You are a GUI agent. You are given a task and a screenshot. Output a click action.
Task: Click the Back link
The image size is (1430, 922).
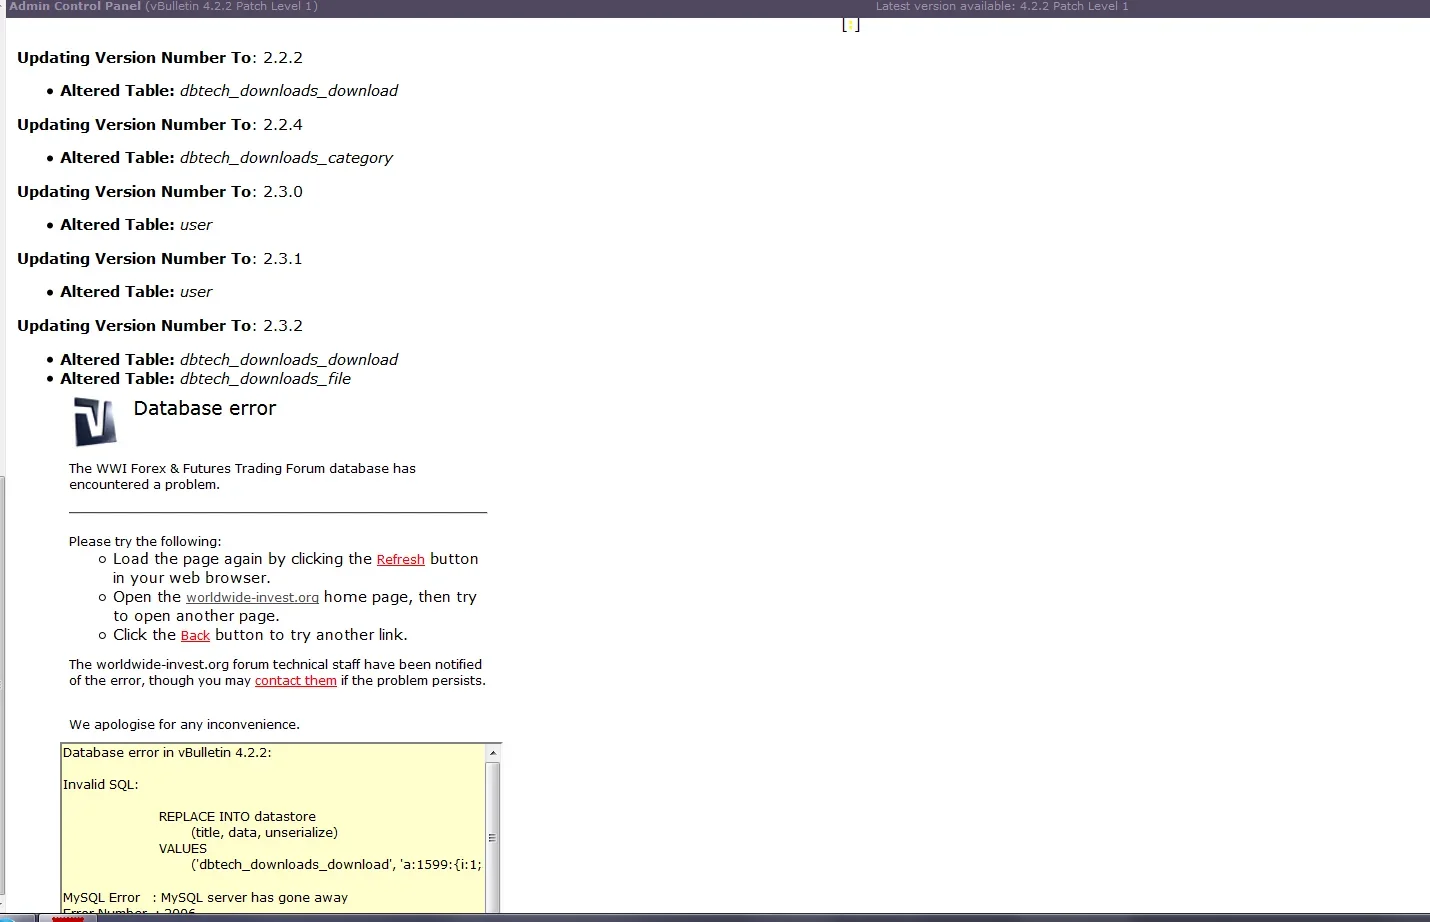[195, 636]
